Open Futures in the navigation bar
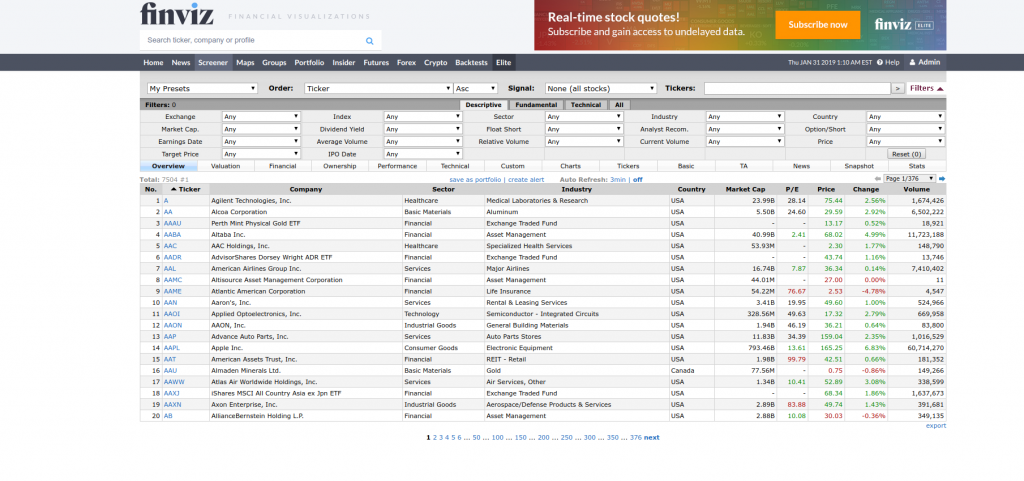Screen dimensions: 1024x481 376,63
